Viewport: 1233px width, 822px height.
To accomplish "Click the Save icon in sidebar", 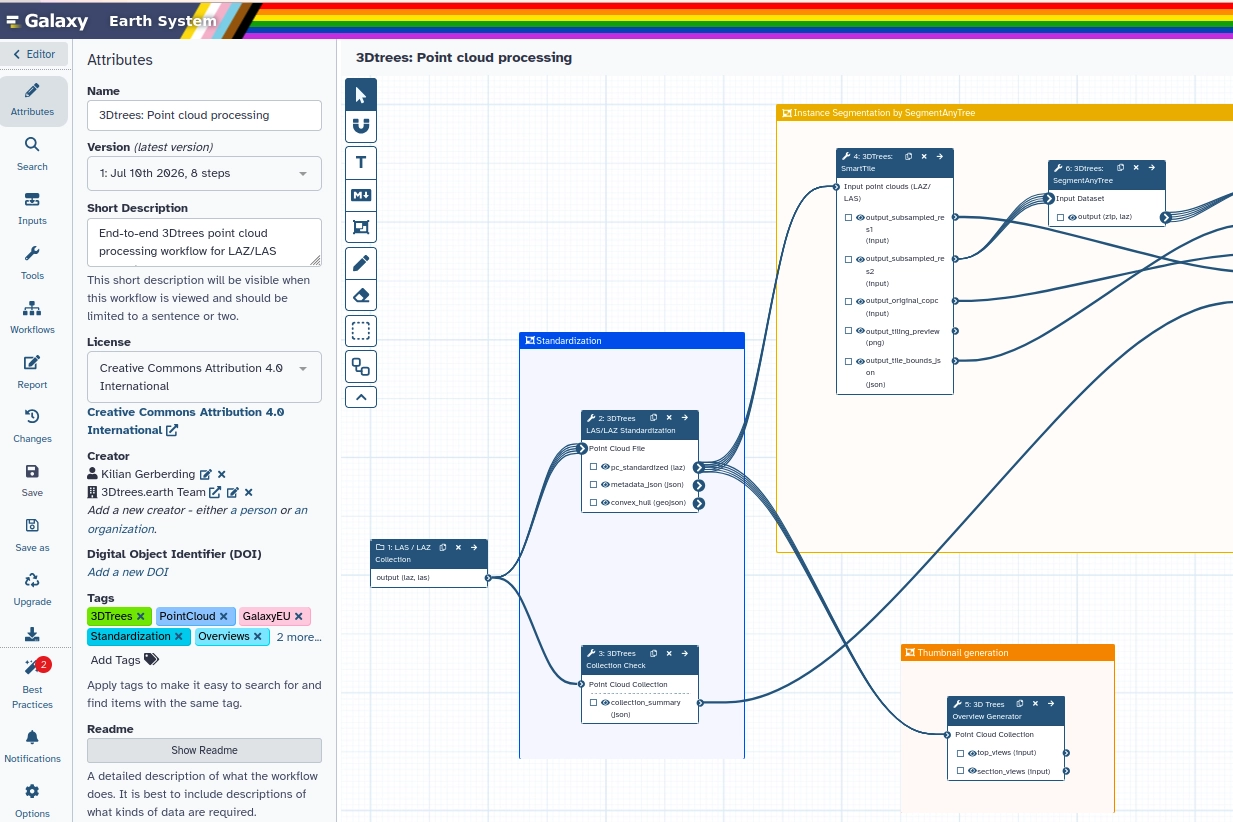I will pyautogui.click(x=32, y=480).
